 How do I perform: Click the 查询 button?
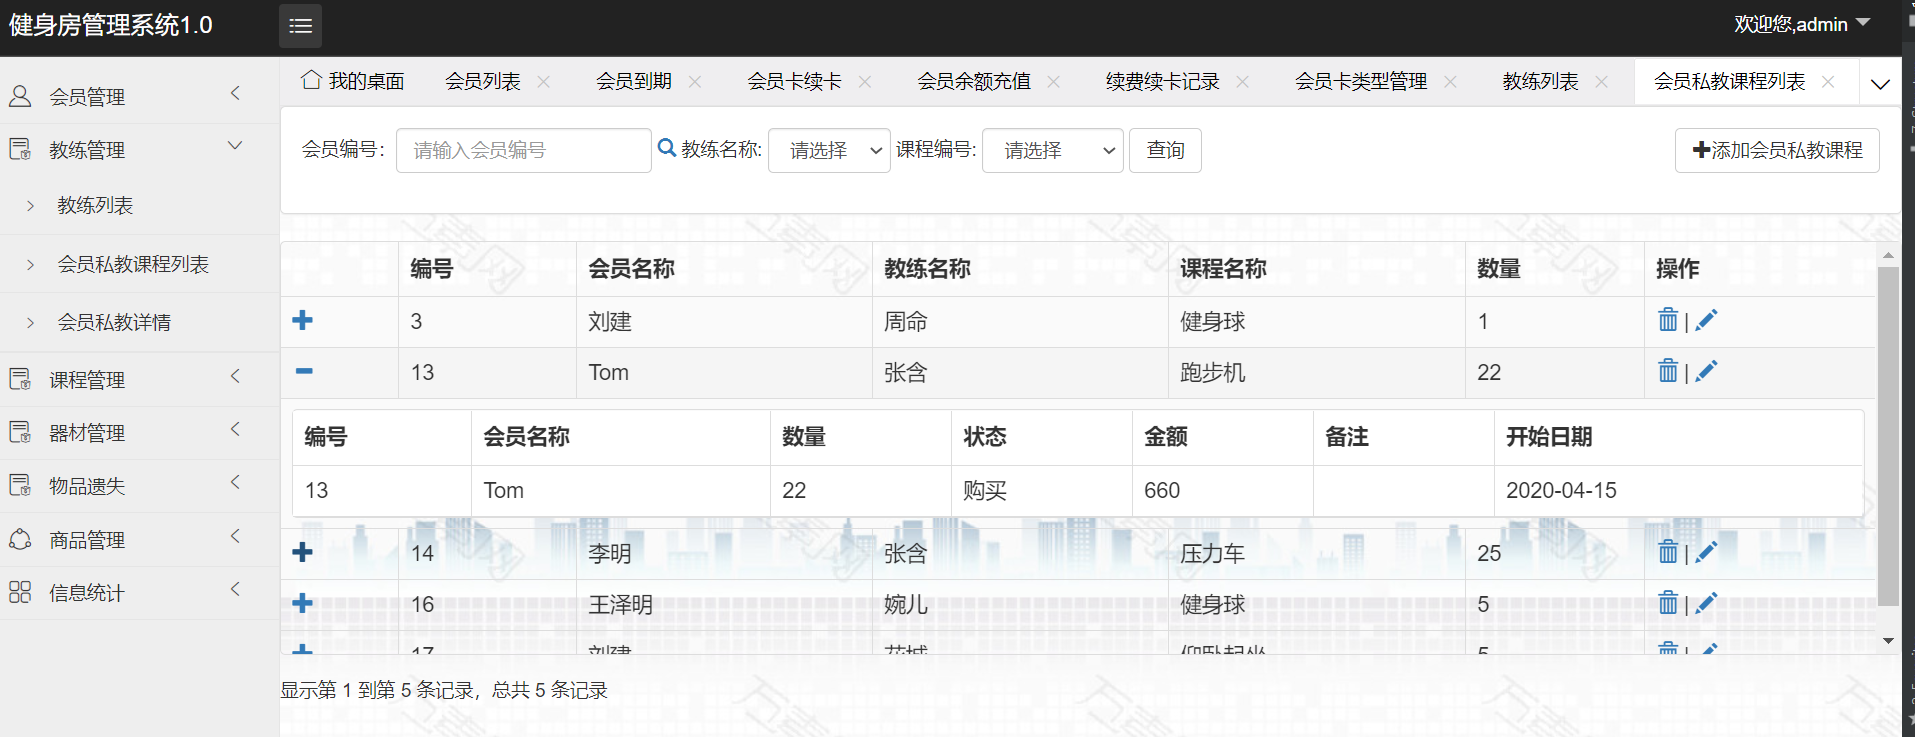tap(1165, 150)
